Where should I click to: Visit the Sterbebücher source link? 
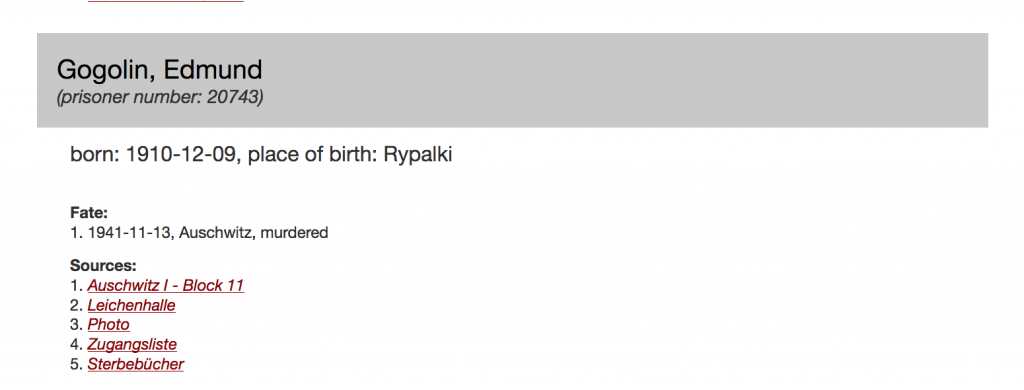[136, 364]
